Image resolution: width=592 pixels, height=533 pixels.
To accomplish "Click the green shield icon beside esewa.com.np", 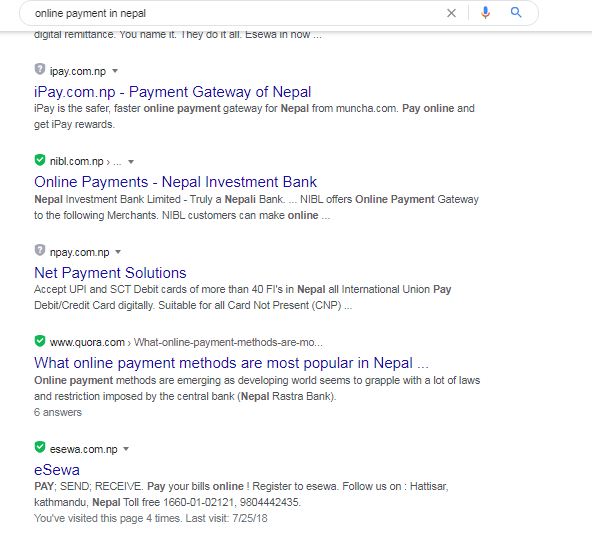I will point(40,447).
